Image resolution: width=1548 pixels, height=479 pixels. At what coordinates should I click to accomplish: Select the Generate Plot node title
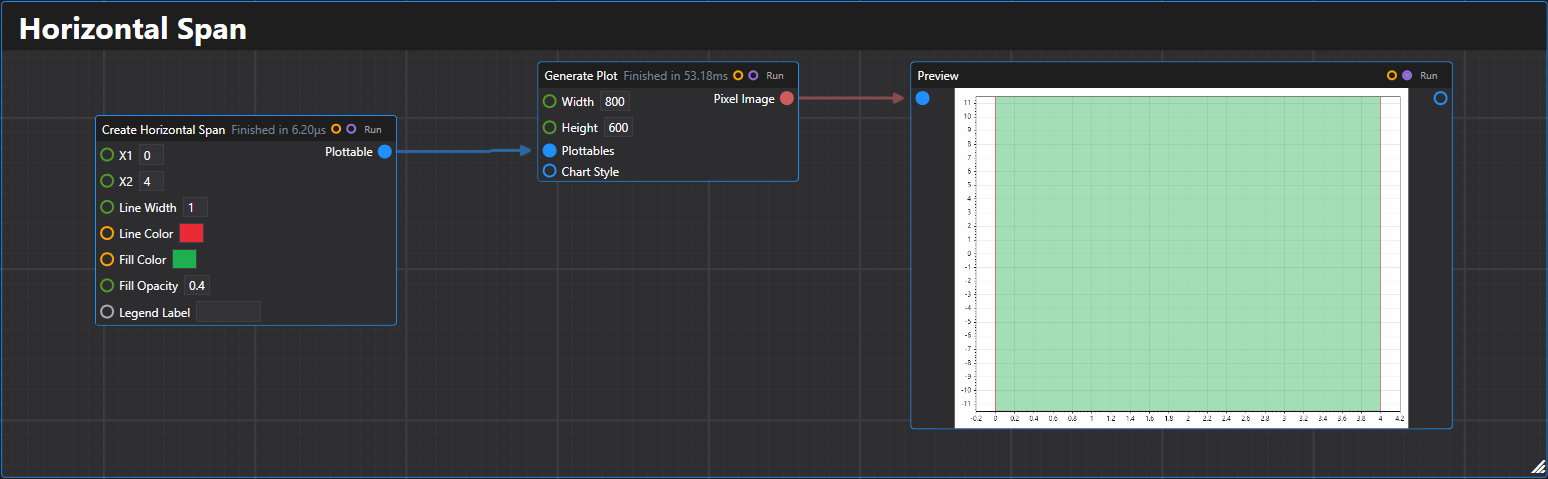coord(581,76)
